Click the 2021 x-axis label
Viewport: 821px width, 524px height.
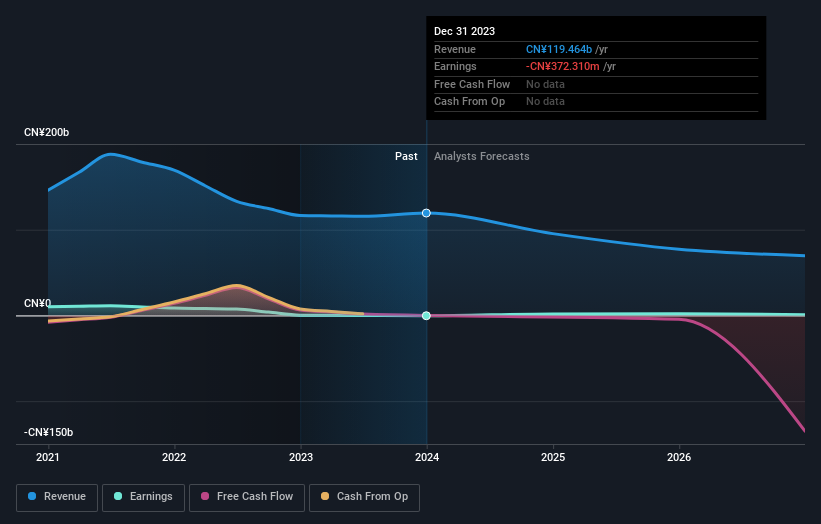[48, 458]
